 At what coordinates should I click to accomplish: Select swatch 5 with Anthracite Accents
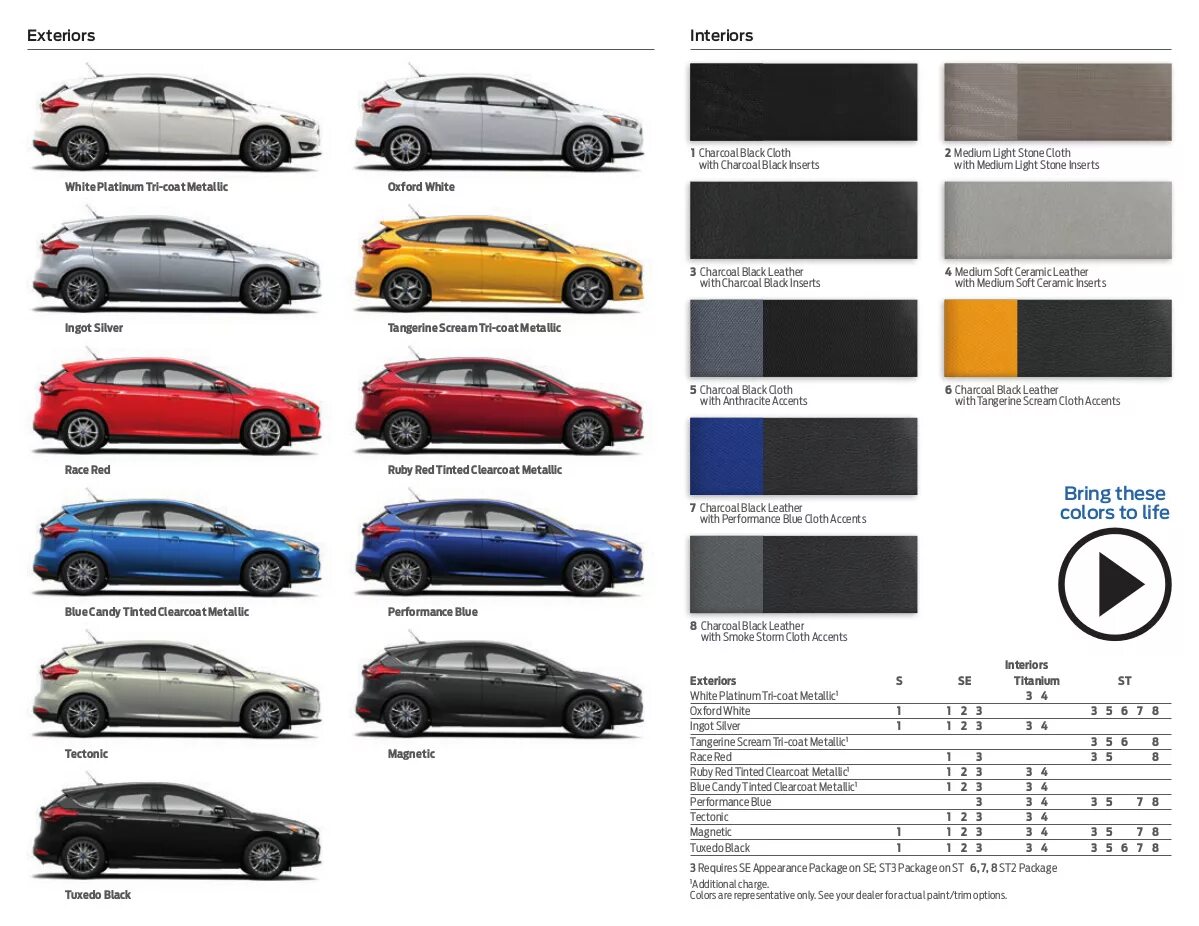click(x=803, y=338)
